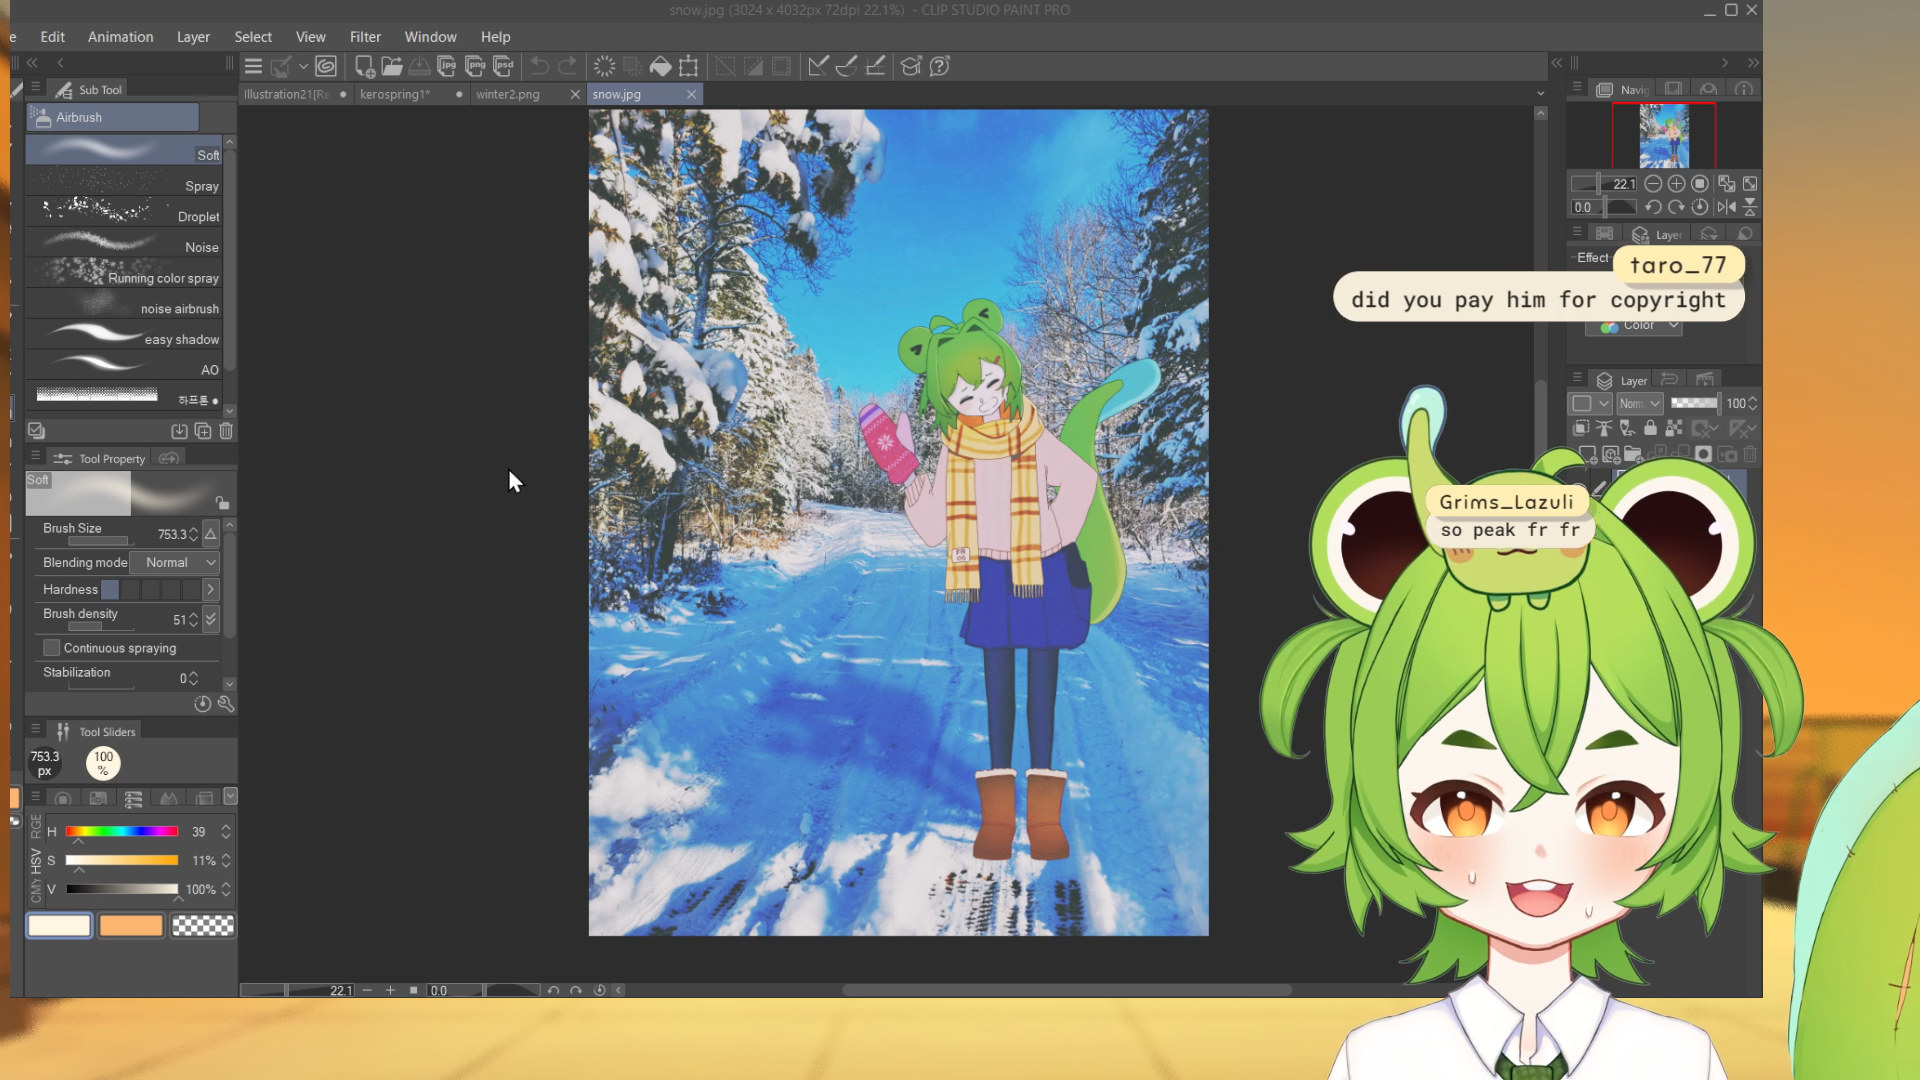Click the Snap to grid icon
The width and height of the screenshot is (1920, 1080).
pyautogui.click(x=875, y=66)
